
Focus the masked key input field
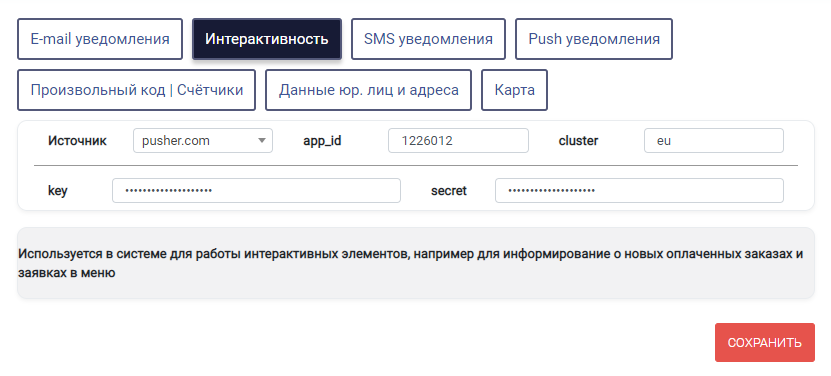point(256,190)
